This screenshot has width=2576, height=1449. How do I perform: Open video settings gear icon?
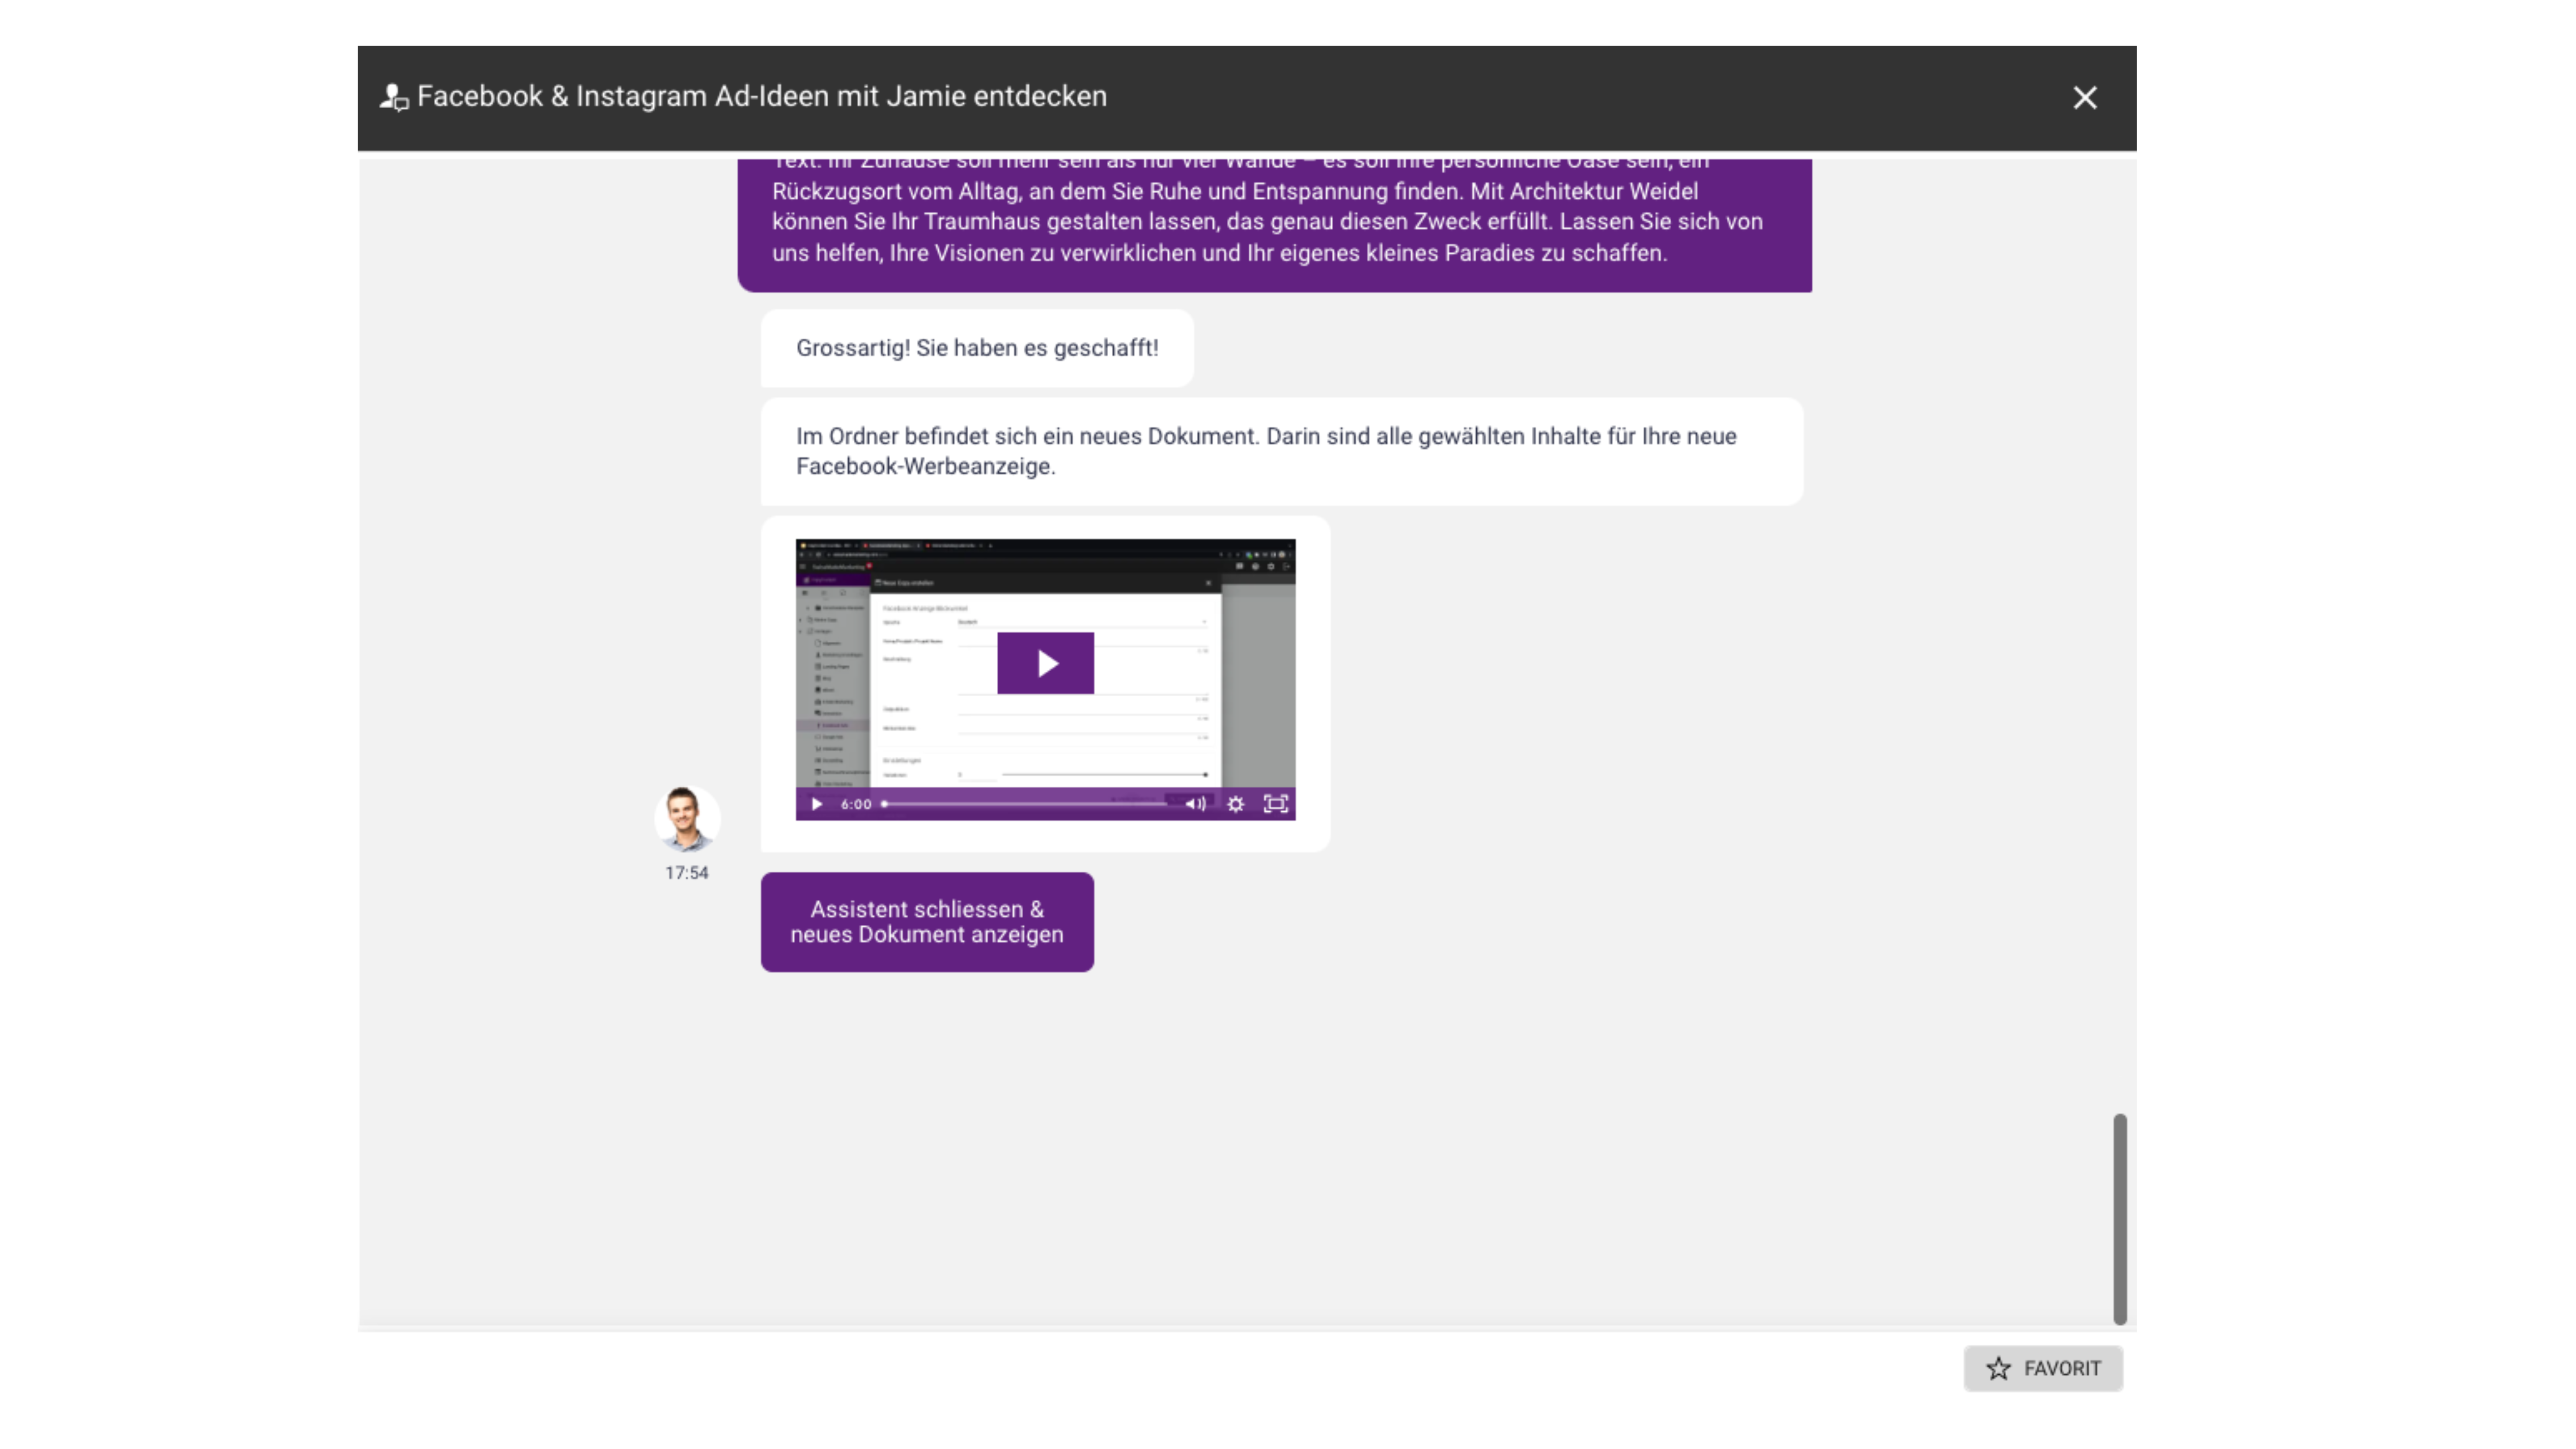[1236, 804]
